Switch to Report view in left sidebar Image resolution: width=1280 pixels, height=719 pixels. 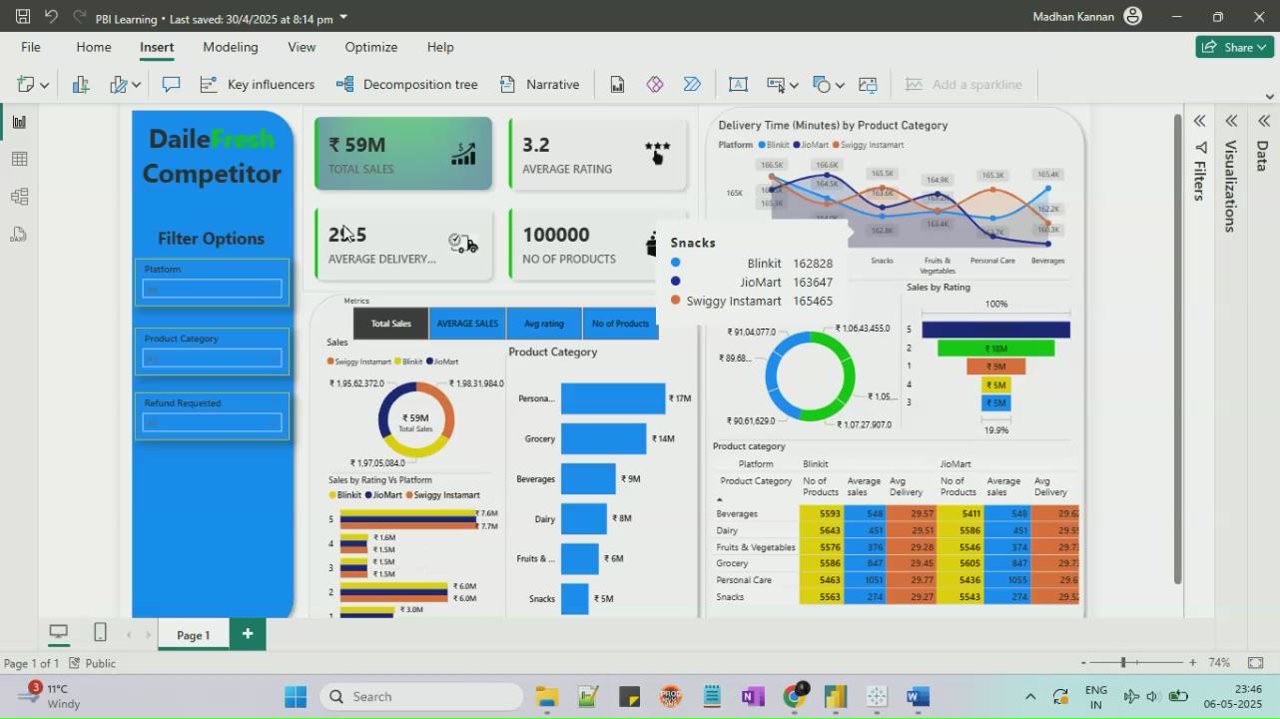[18, 122]
